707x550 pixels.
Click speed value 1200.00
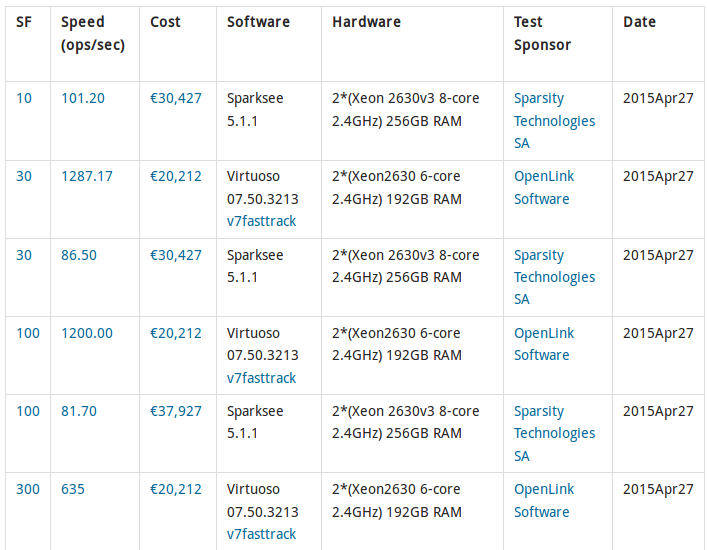[87, 333]
